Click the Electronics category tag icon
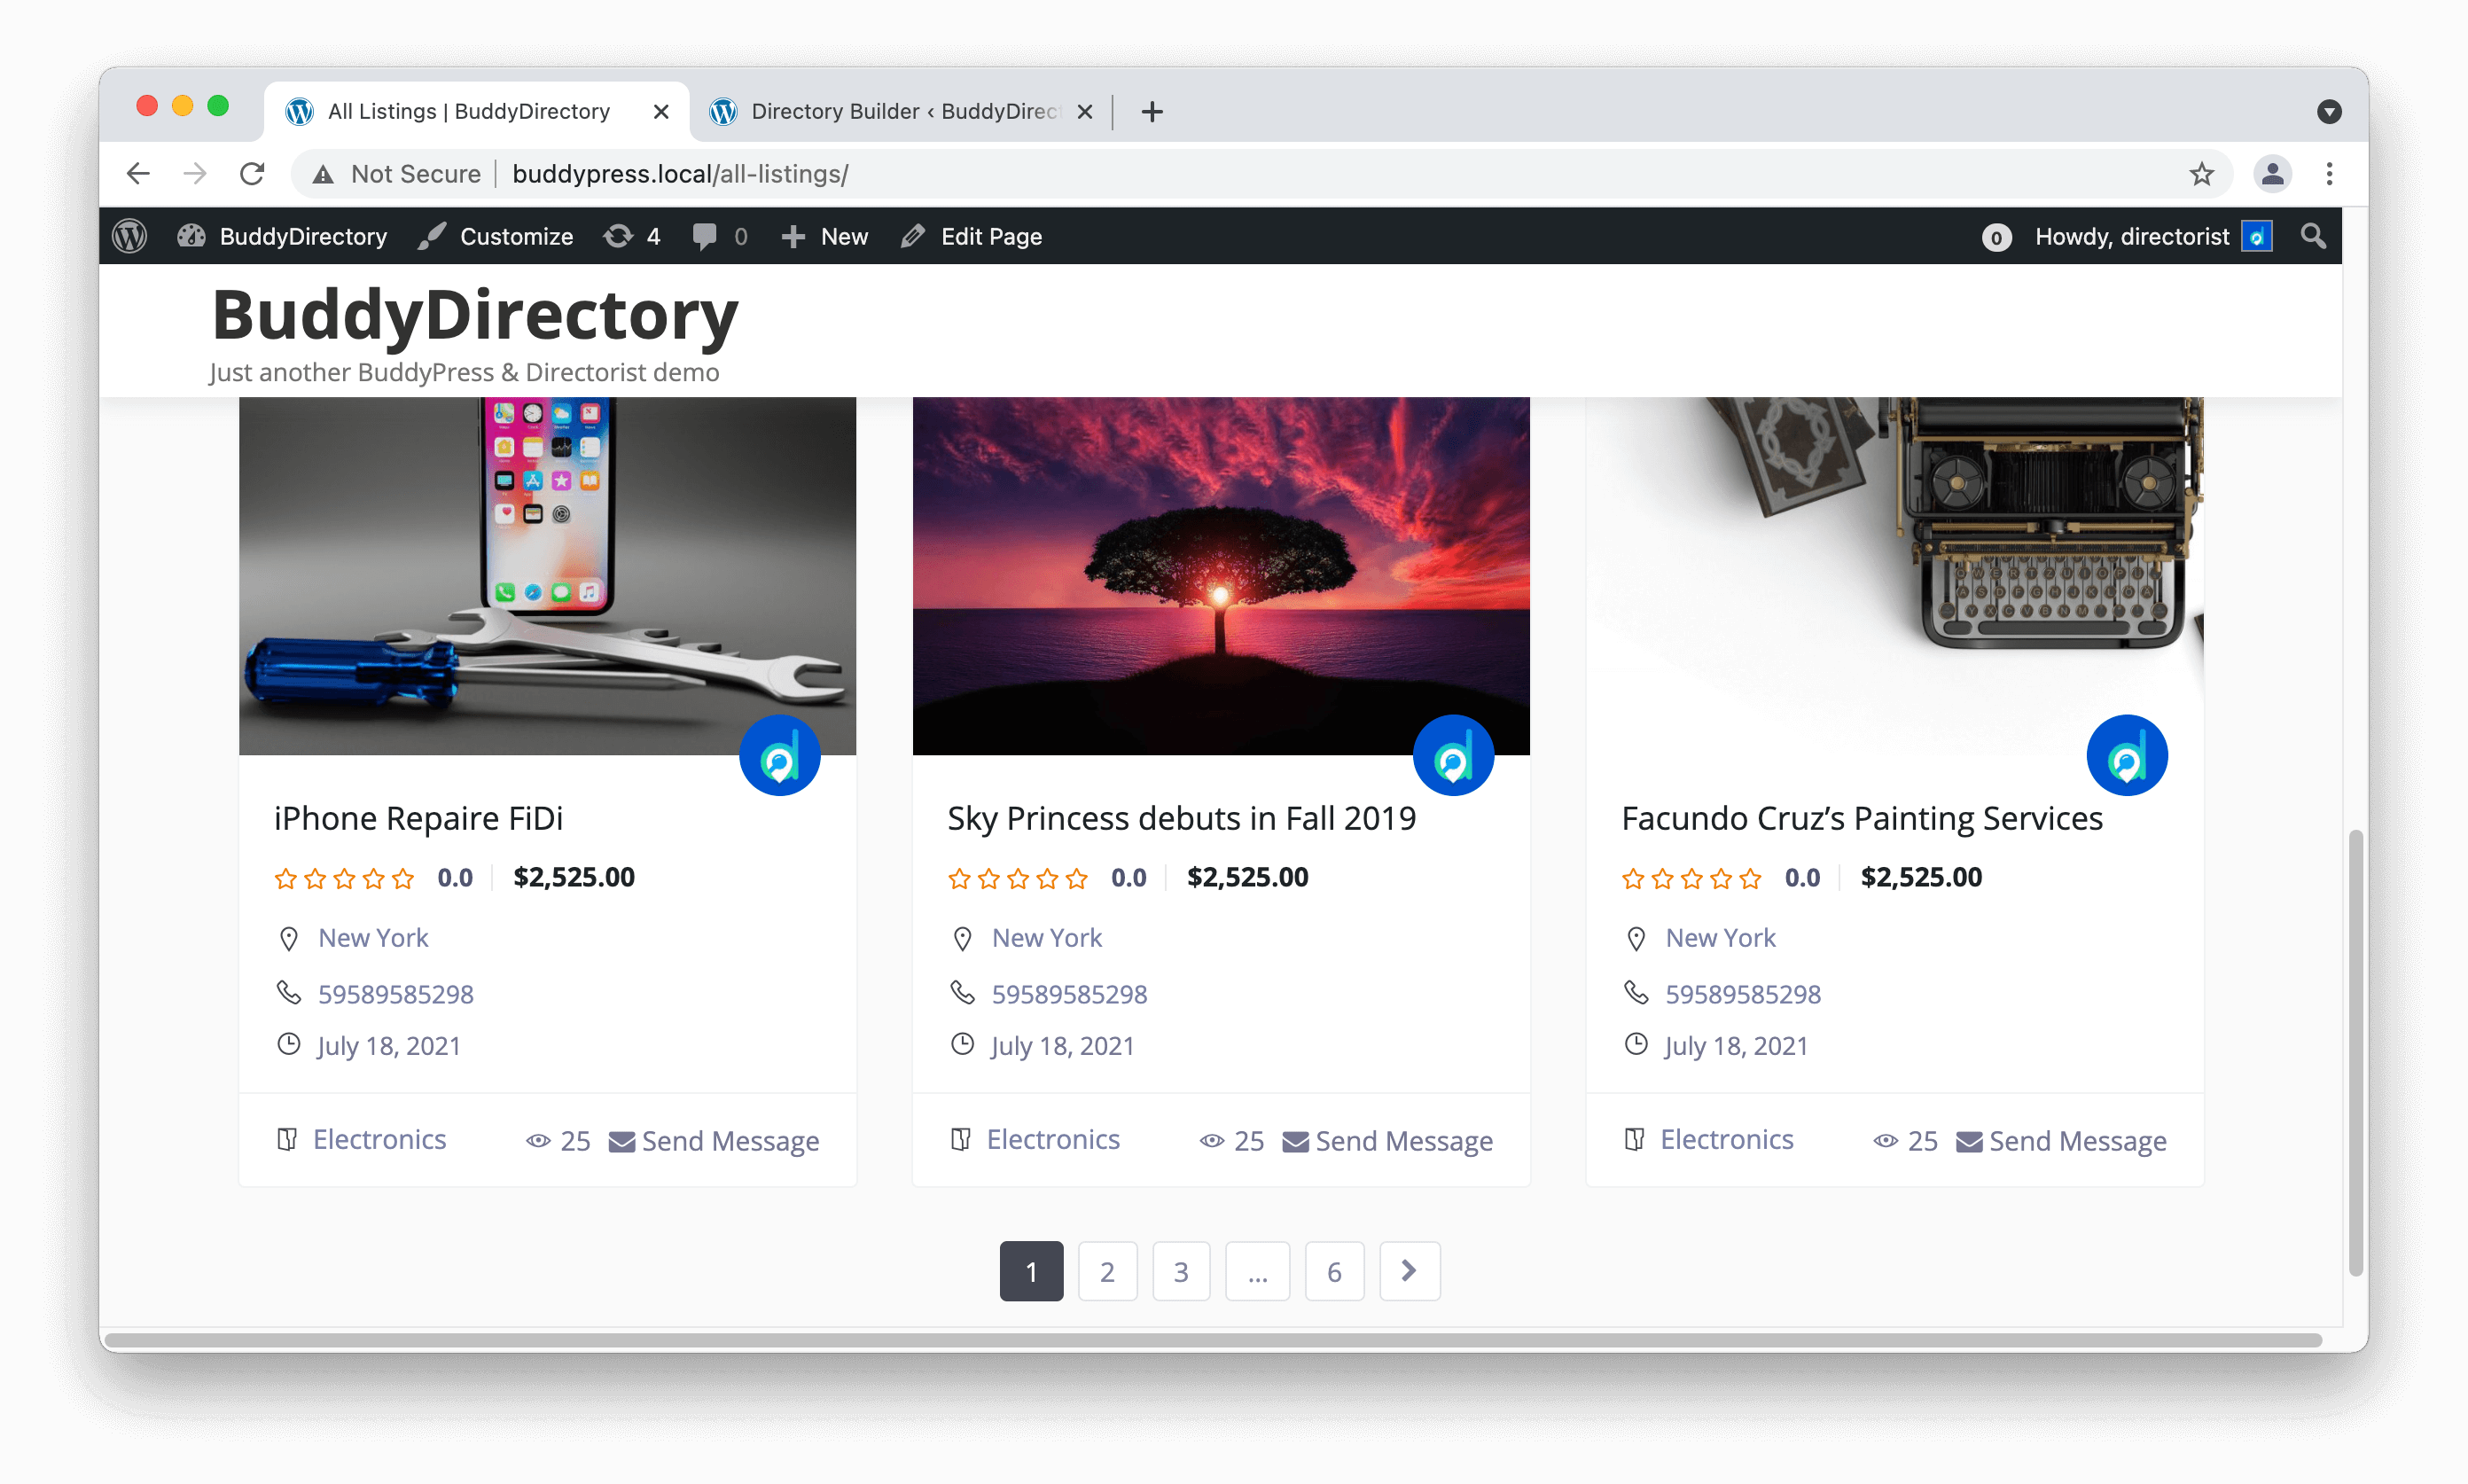The width and height of the screenshot is (2468, 1484). coord(287,1139)
